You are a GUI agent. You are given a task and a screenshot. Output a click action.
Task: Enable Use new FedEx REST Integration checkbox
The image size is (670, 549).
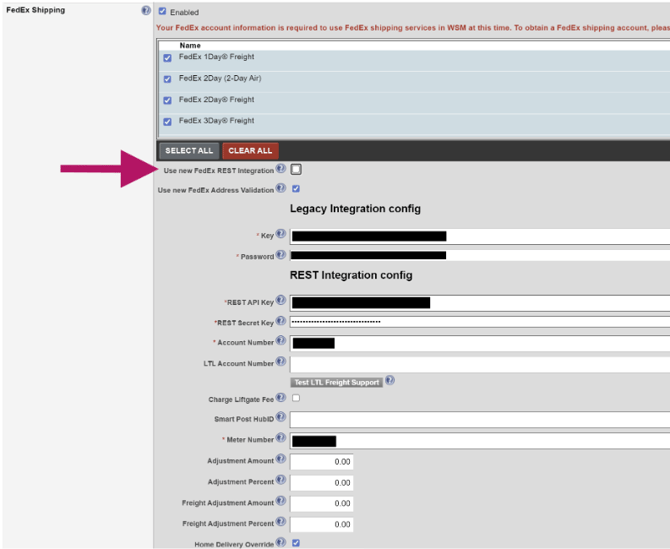[296, 170]
